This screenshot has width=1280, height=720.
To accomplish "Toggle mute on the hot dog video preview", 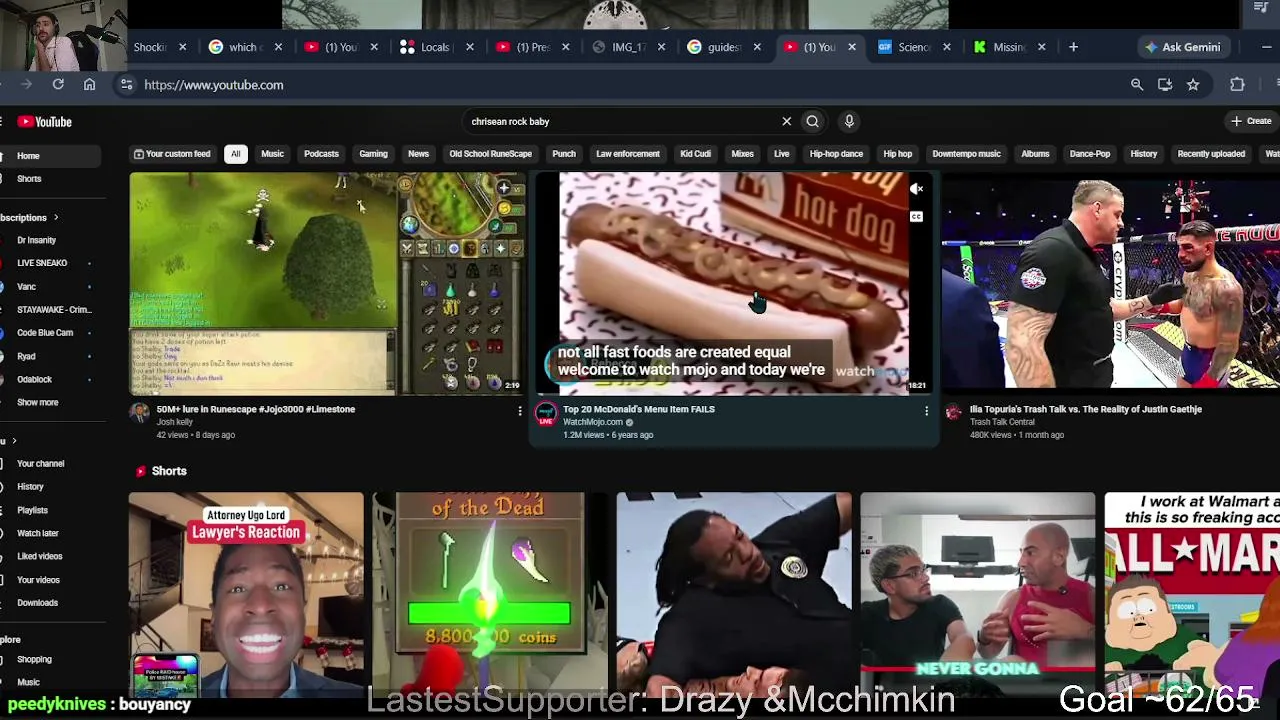I will pos(916,189).
